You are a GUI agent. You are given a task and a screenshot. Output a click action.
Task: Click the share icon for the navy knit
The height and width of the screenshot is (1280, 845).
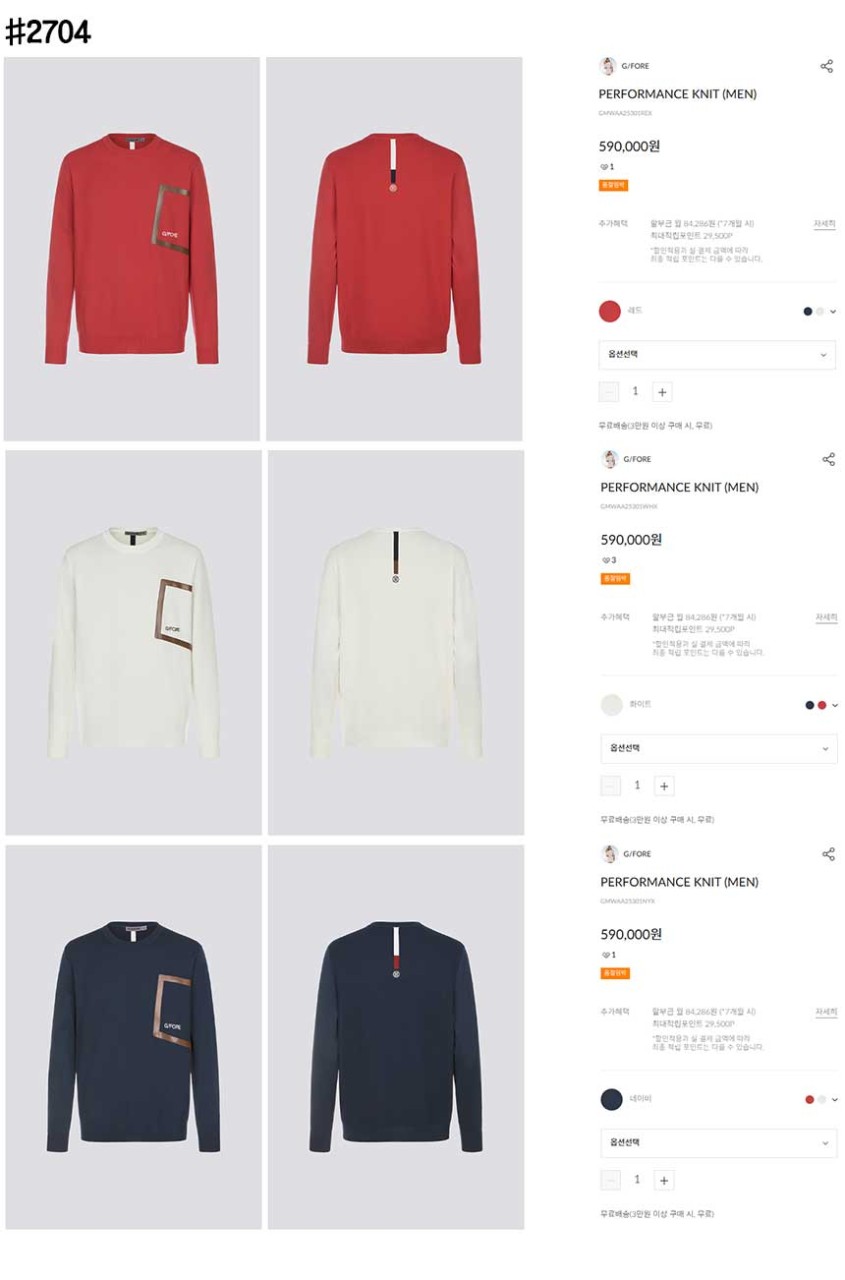tap(828, 854)
